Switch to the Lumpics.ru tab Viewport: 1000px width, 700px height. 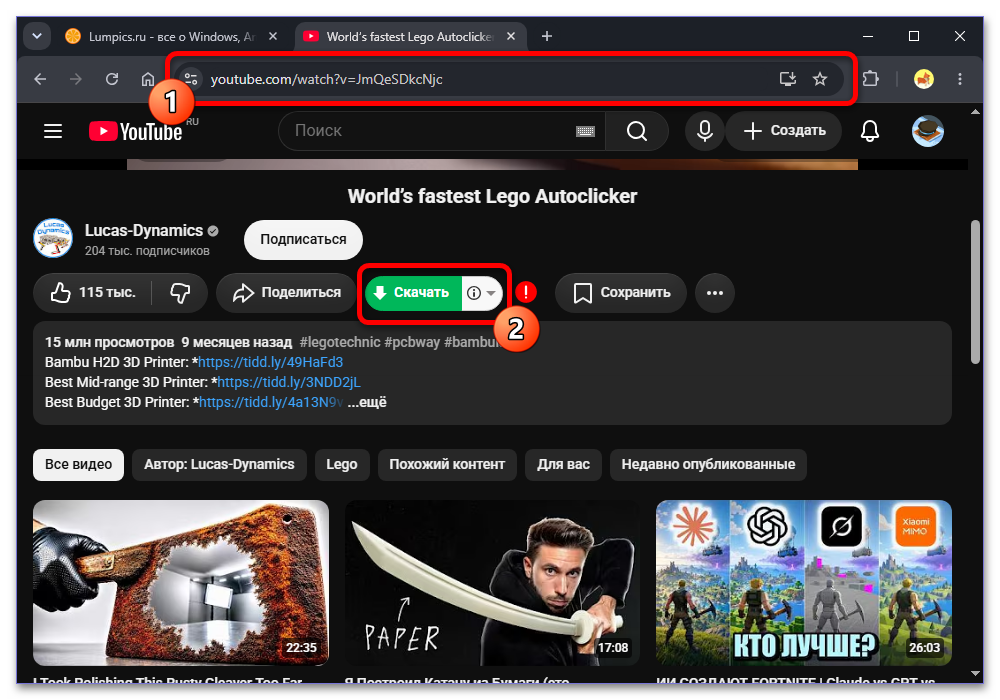pos(171,36)
